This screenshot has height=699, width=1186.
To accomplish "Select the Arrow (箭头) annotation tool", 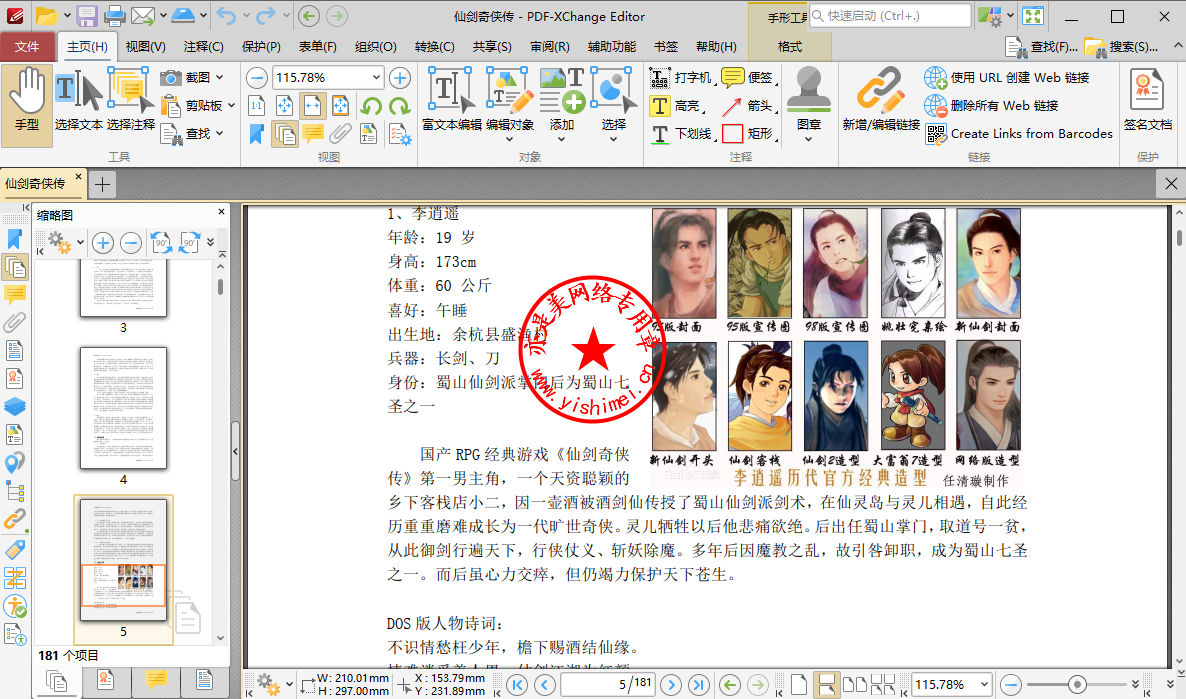I will tap(748, 106).
